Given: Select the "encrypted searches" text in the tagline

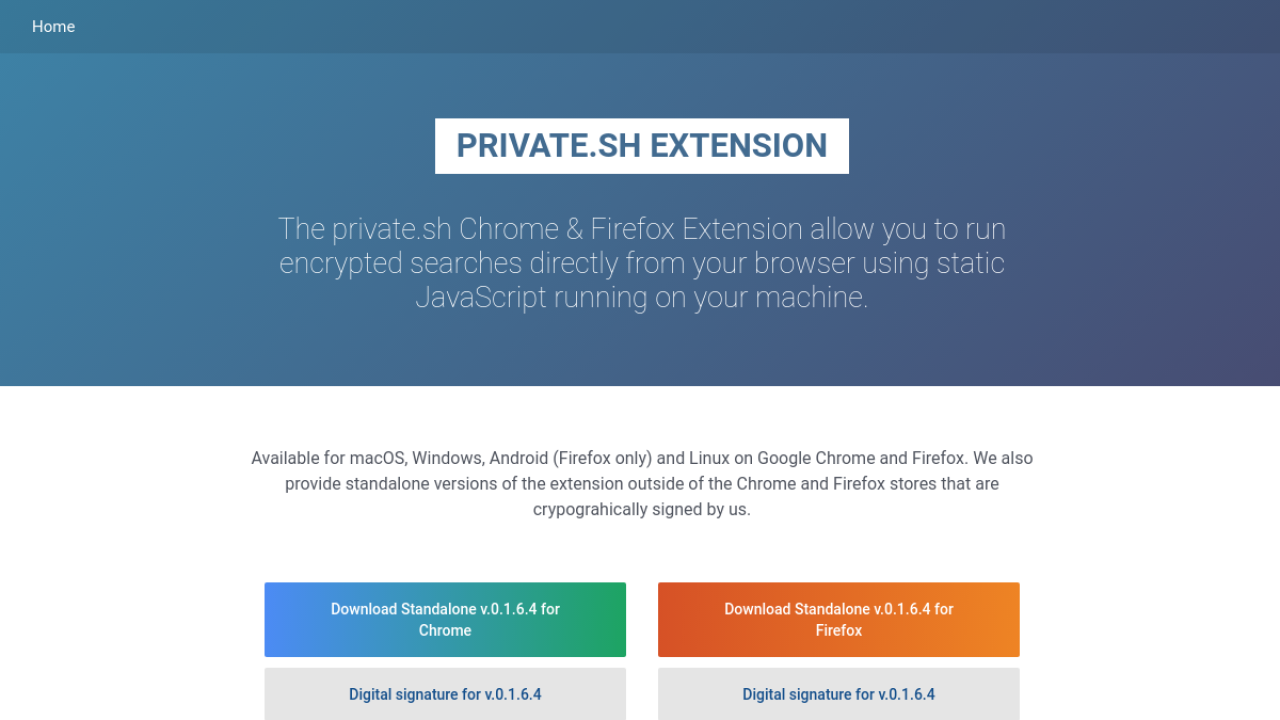Looking at the screenshot, I should click(400, 263).
